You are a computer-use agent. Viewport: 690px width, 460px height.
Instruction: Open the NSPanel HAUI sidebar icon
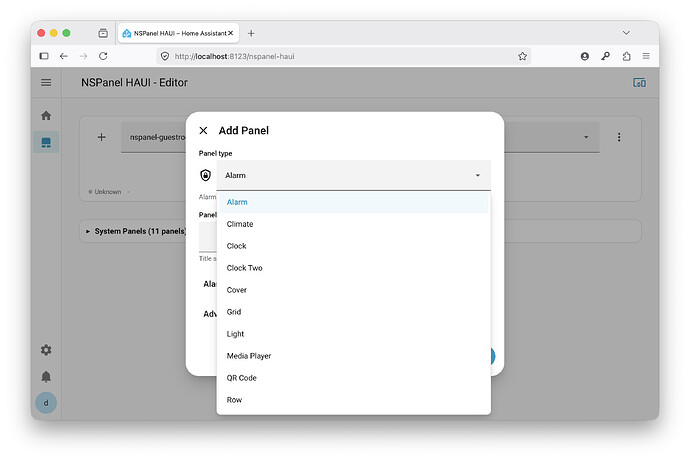click(46, 142)
